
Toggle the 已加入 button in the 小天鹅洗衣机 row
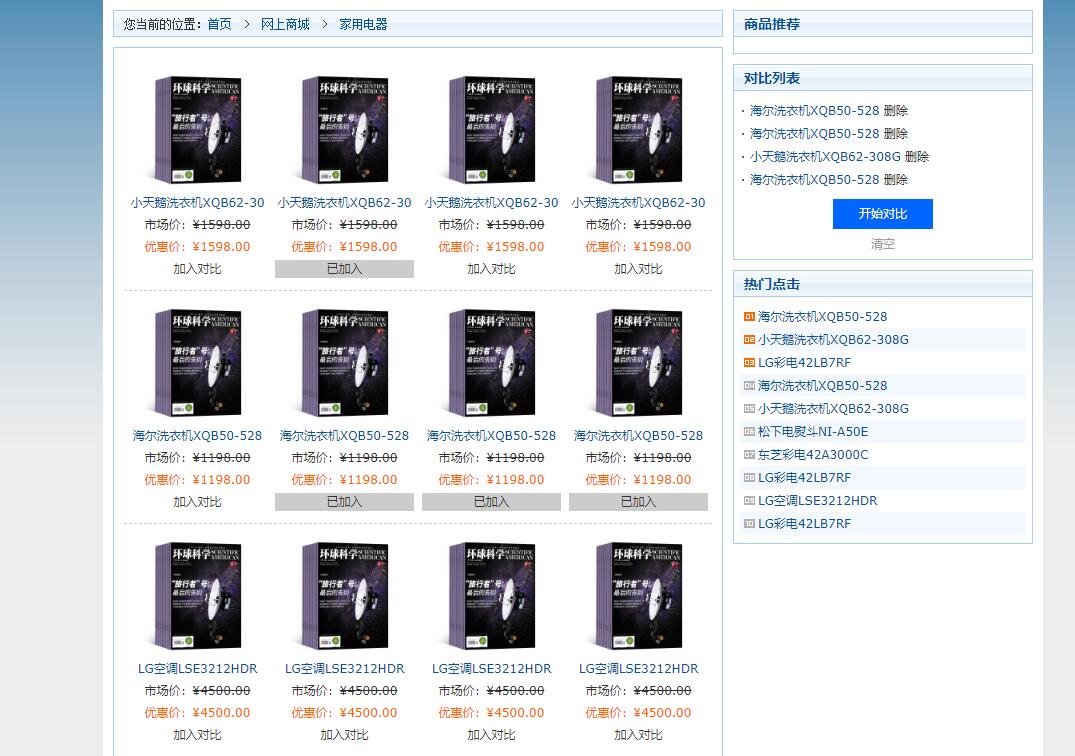(344, 269)
